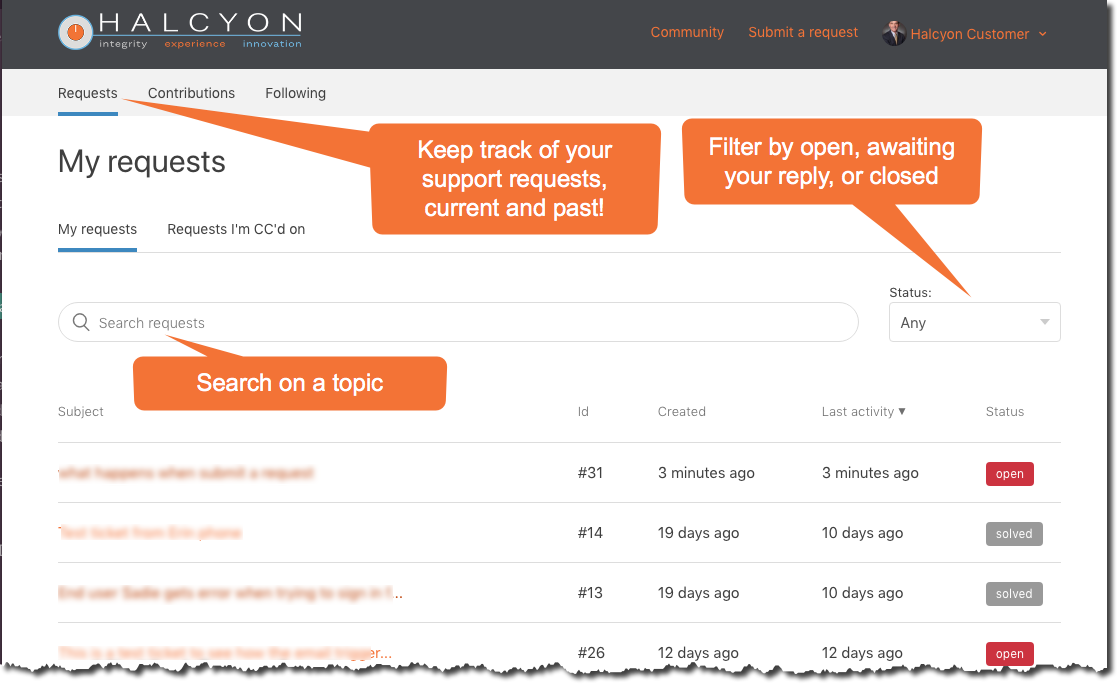Image resolution: width=1117 pixels, height=684 pixels.
Task: Click the magnifier icon in search box
Action: tap(81, 322)
